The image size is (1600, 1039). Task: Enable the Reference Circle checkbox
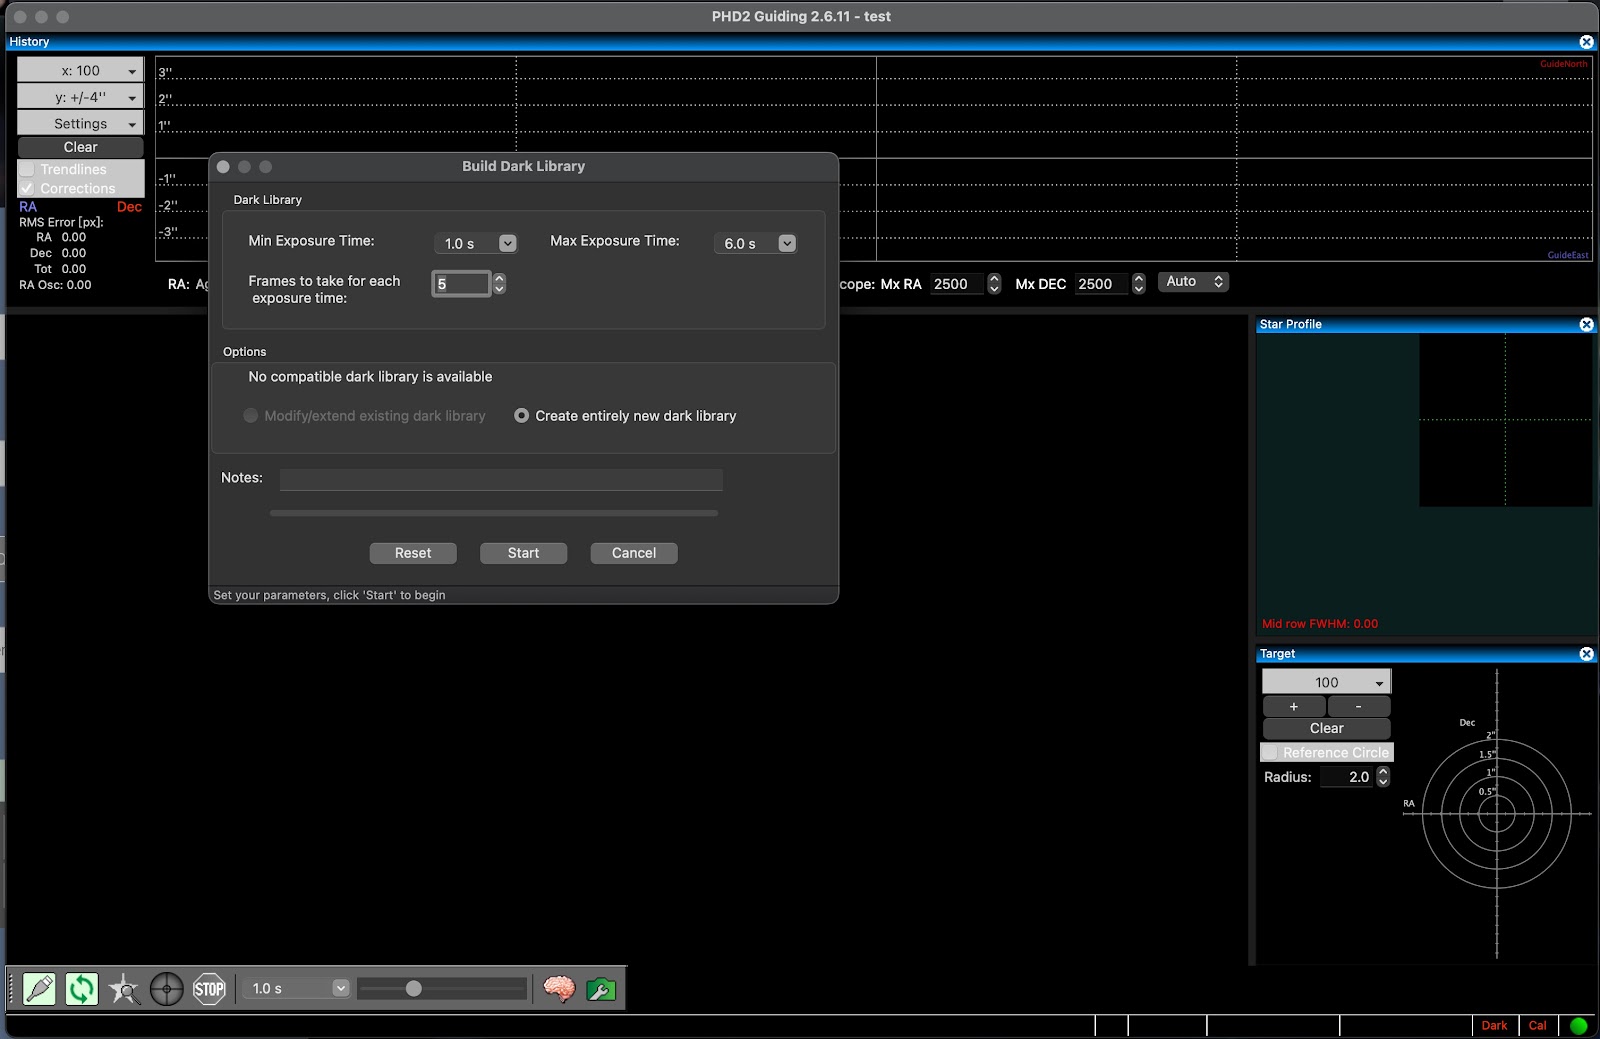tap(1270, 752)
